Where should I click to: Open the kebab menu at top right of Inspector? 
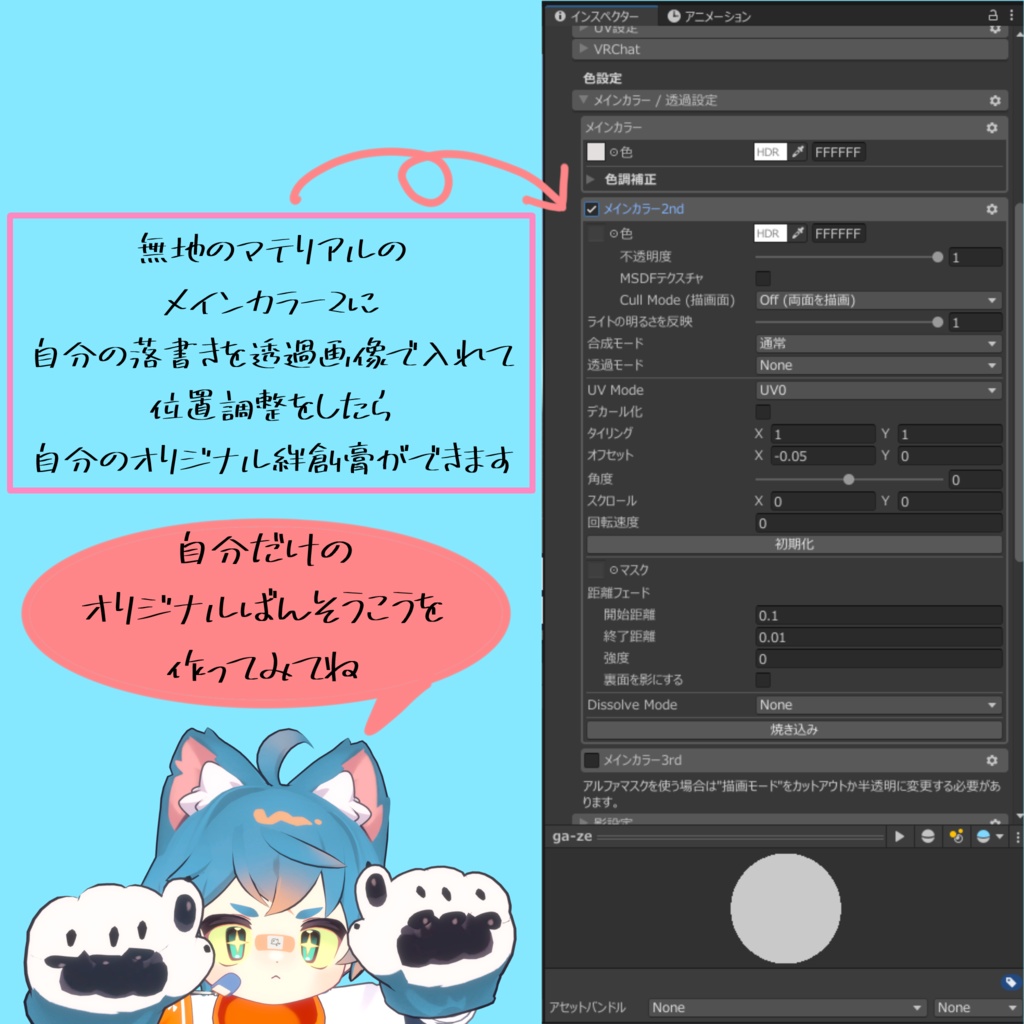click(1013, 17)
